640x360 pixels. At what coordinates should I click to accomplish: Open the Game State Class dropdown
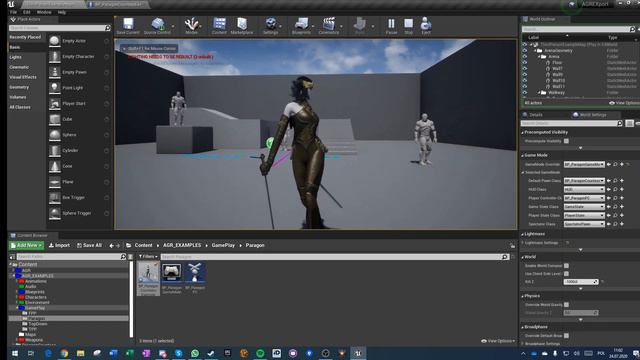click(x=584, y=207)
